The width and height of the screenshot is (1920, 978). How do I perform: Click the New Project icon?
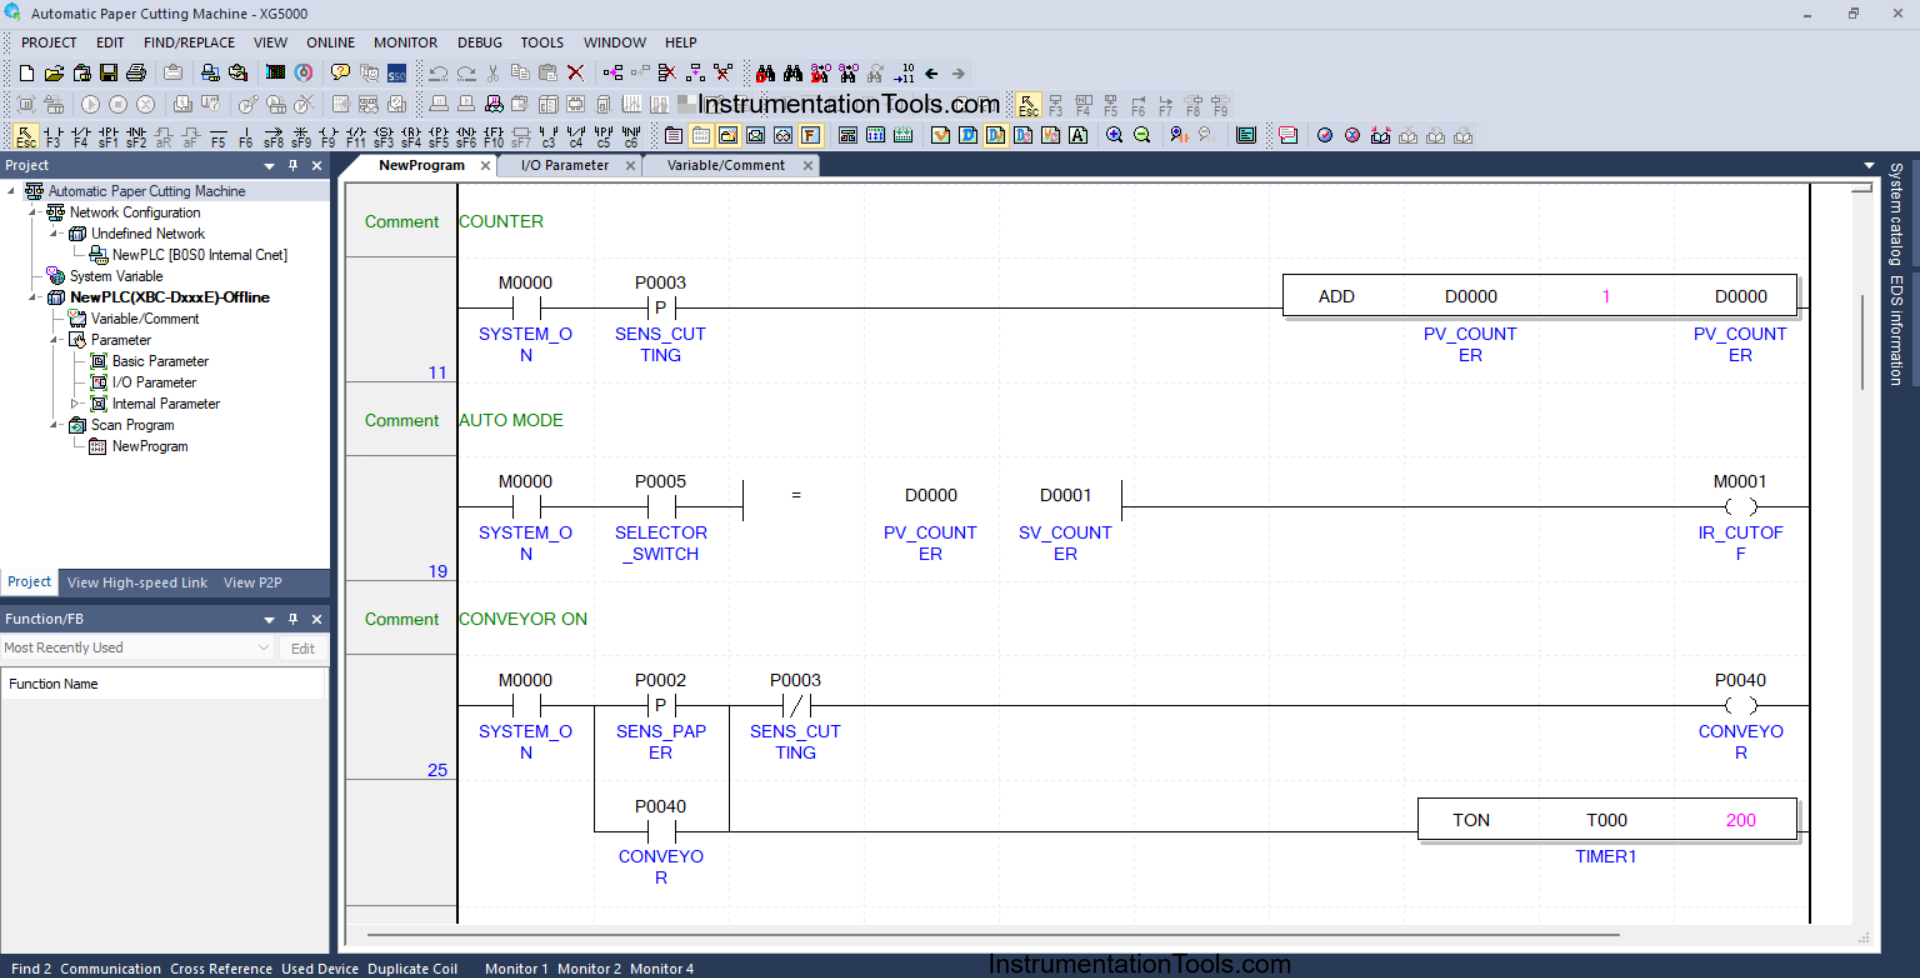pyautogui.click(x=27, y=73)
